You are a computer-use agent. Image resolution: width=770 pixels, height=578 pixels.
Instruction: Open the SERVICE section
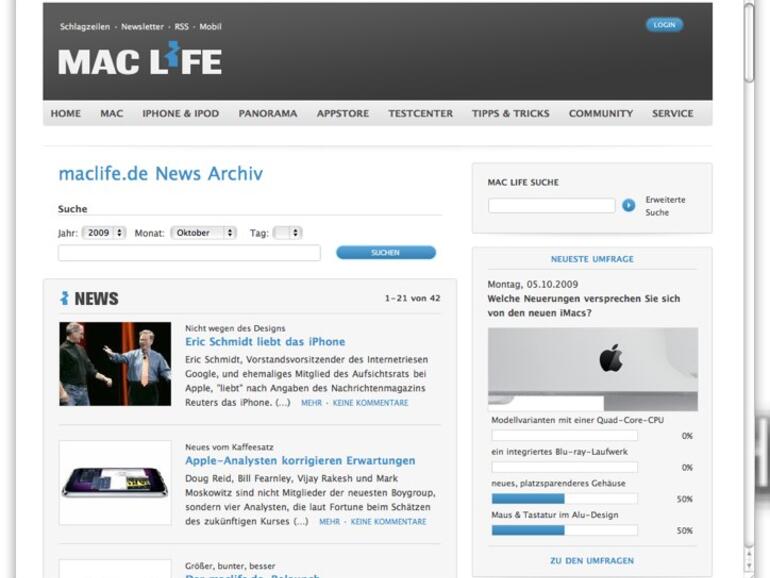673,113
